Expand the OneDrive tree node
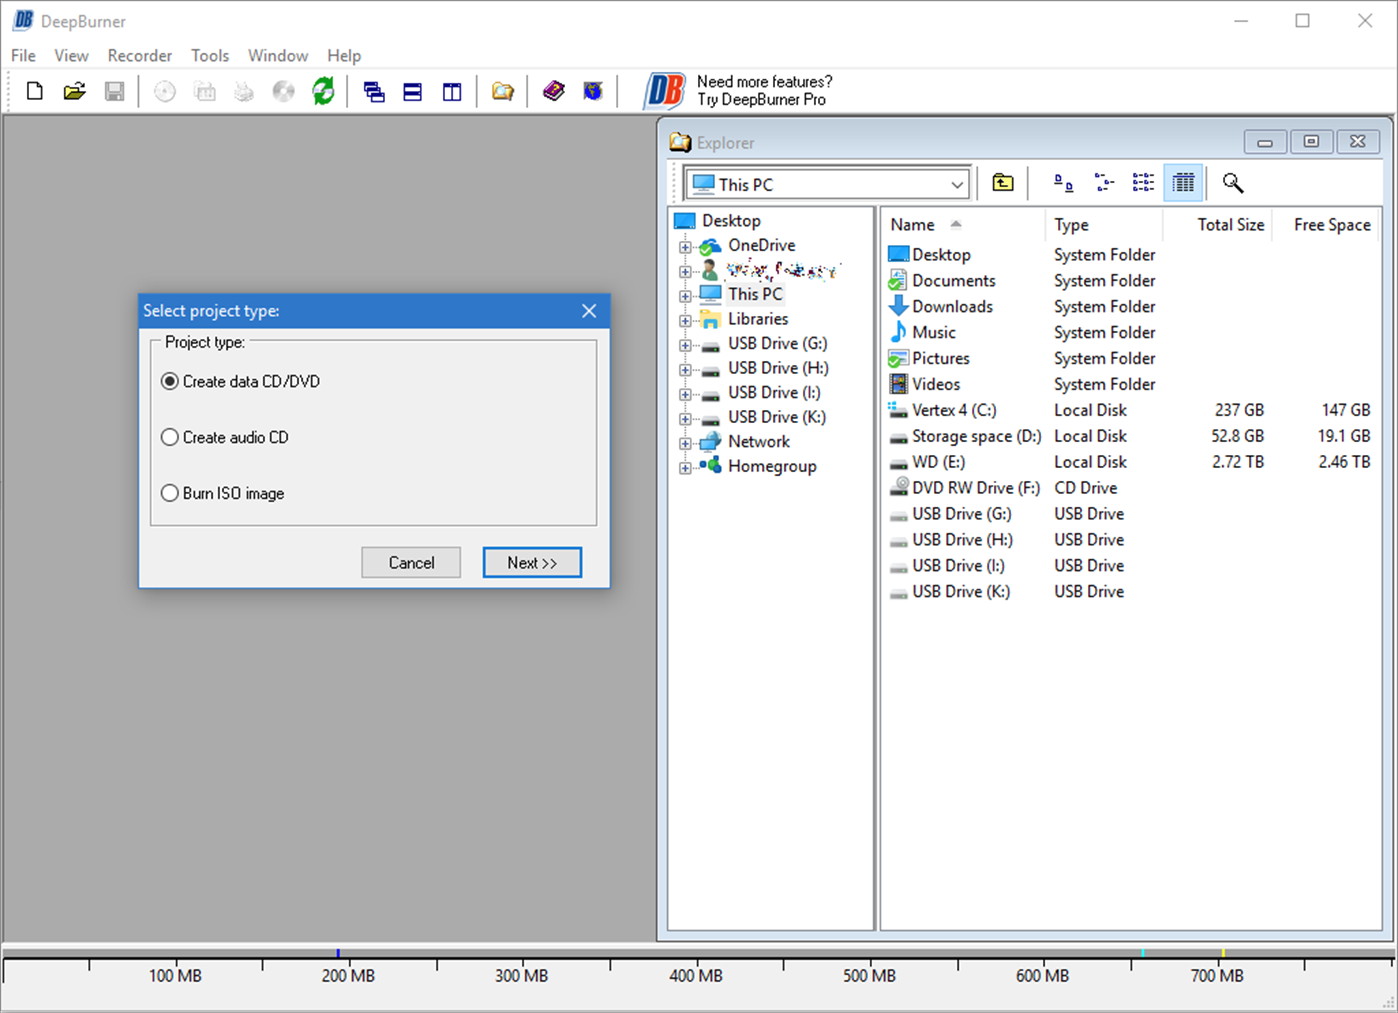 point(685,247)
